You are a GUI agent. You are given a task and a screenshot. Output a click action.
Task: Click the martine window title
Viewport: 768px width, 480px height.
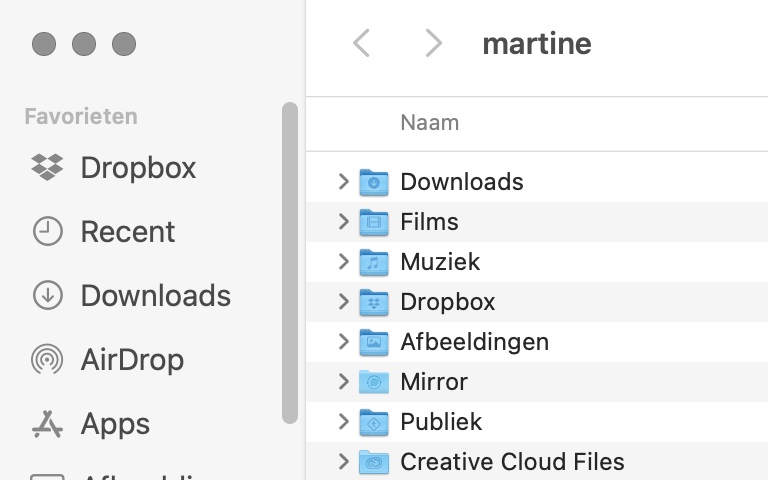(537, 43)
